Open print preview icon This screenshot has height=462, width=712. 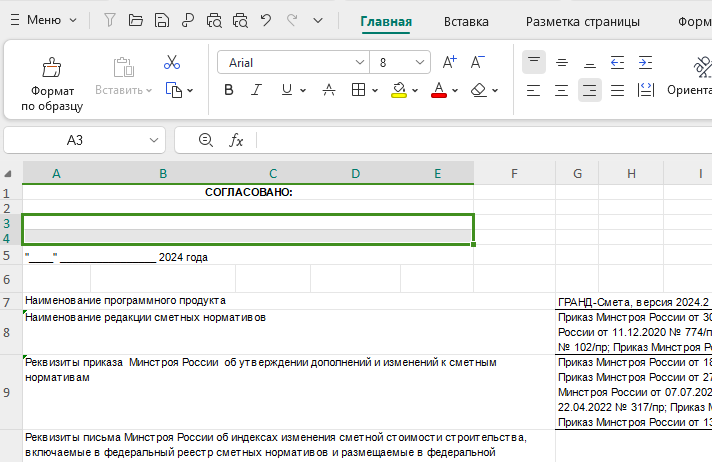click(240, 20)
